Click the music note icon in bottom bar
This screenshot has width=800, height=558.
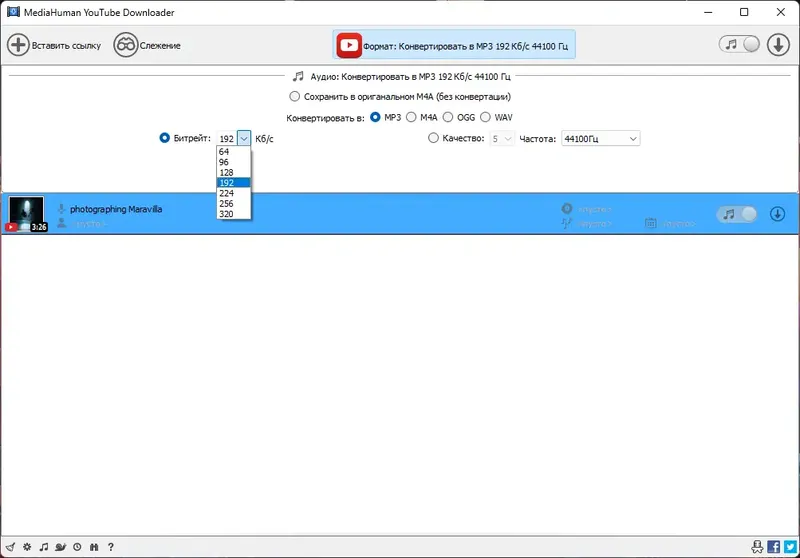click(44, 547)
